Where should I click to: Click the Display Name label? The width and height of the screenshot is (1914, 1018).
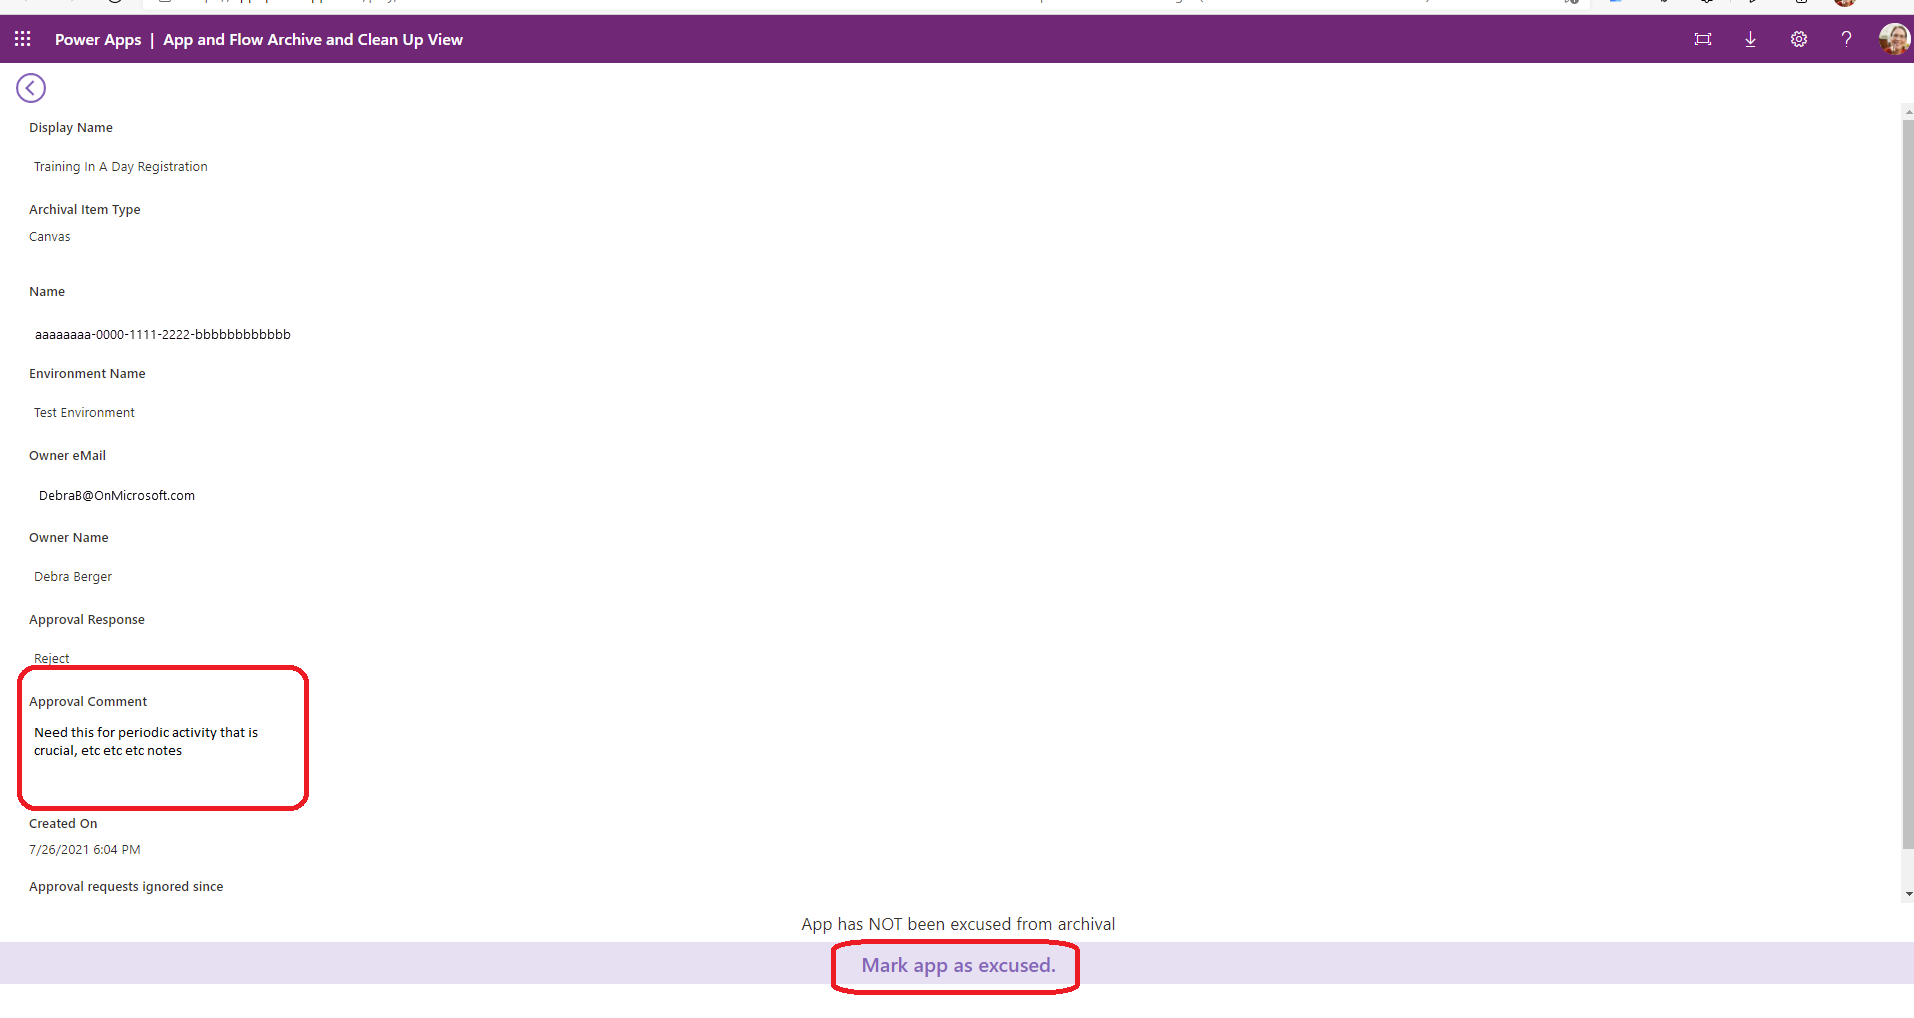71,128
